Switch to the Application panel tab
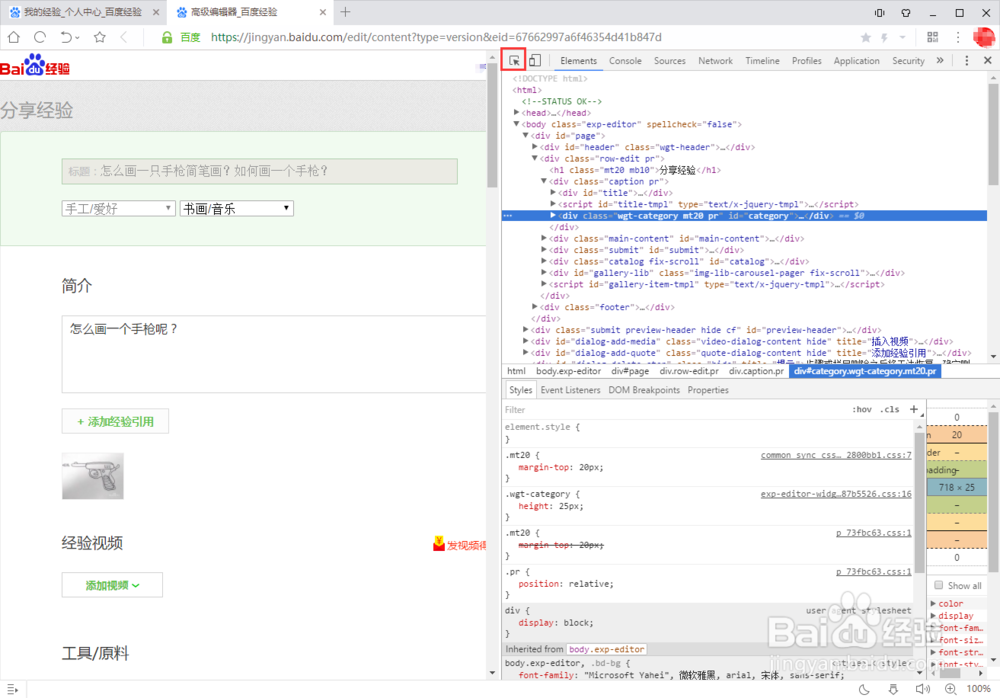The height and width of the screenshot is (698, 1000). click(x=857, y=61)
